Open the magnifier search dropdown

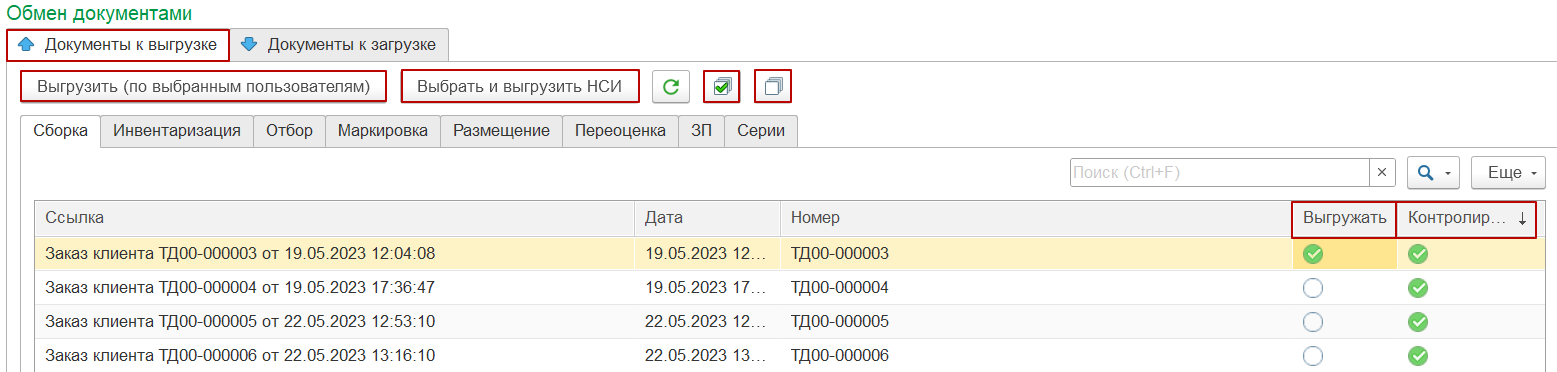[1435, 173]
